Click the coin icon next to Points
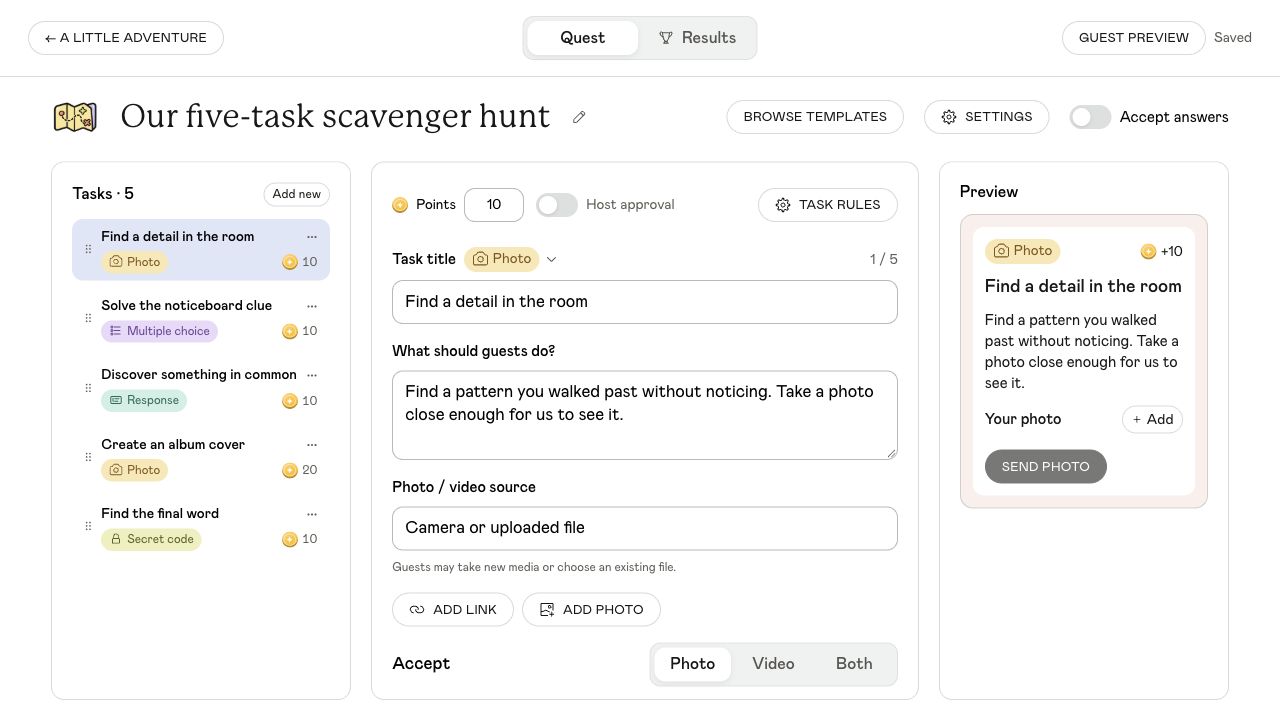1280x720 pixels. tap(400, 205)
